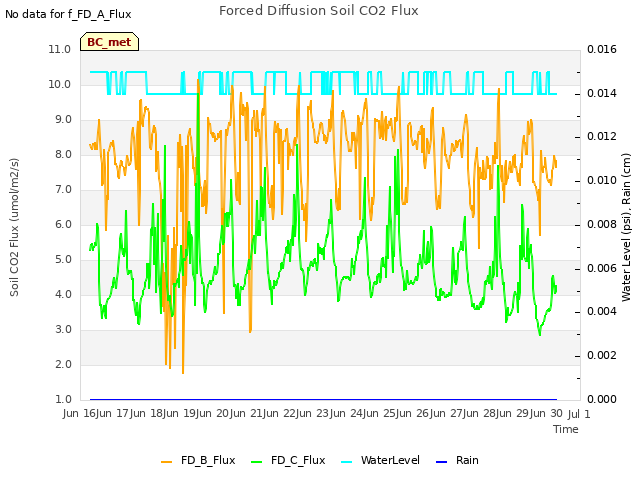Click the 7.0 left axis value
Viewport: 640px width, 480px height.
point(63,189)
